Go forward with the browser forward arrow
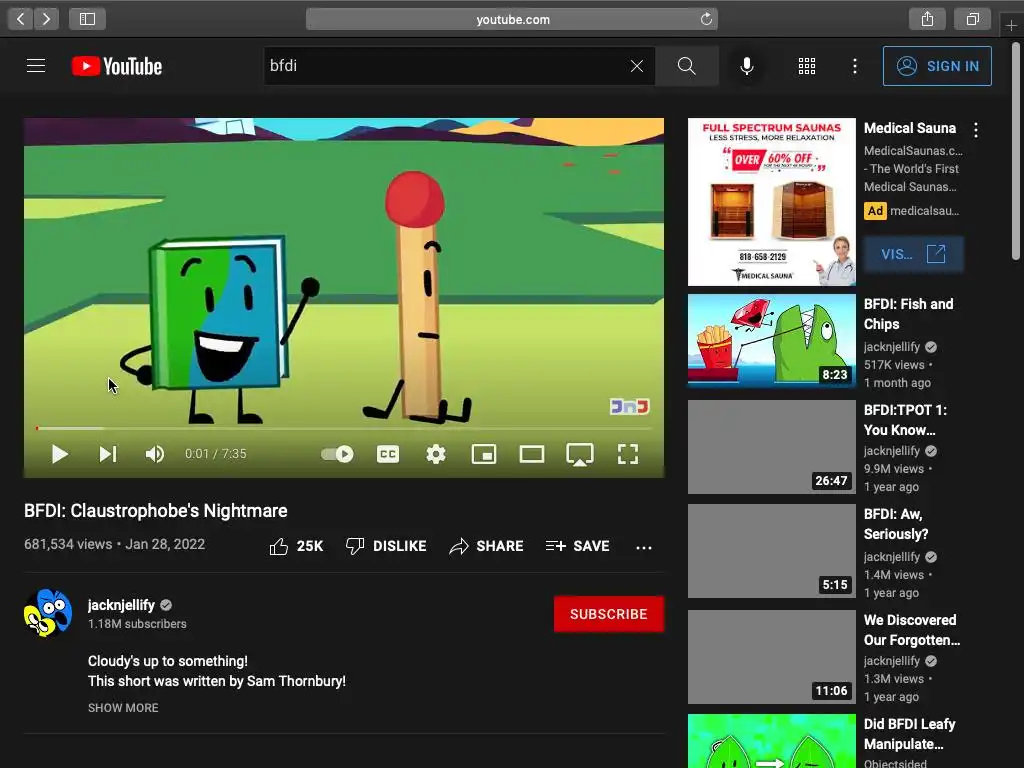This screenshot has width=1024, height=768. pos(46,19)
